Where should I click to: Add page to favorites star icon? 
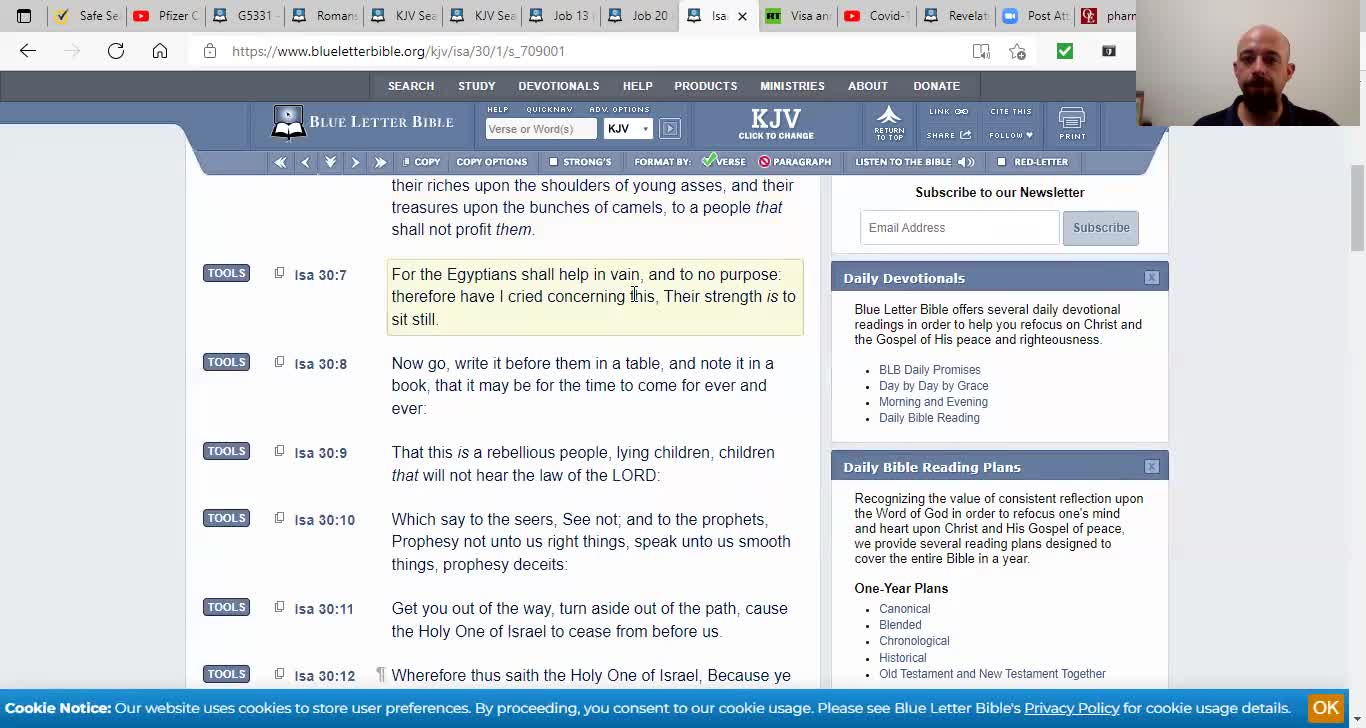(1017, 51)
